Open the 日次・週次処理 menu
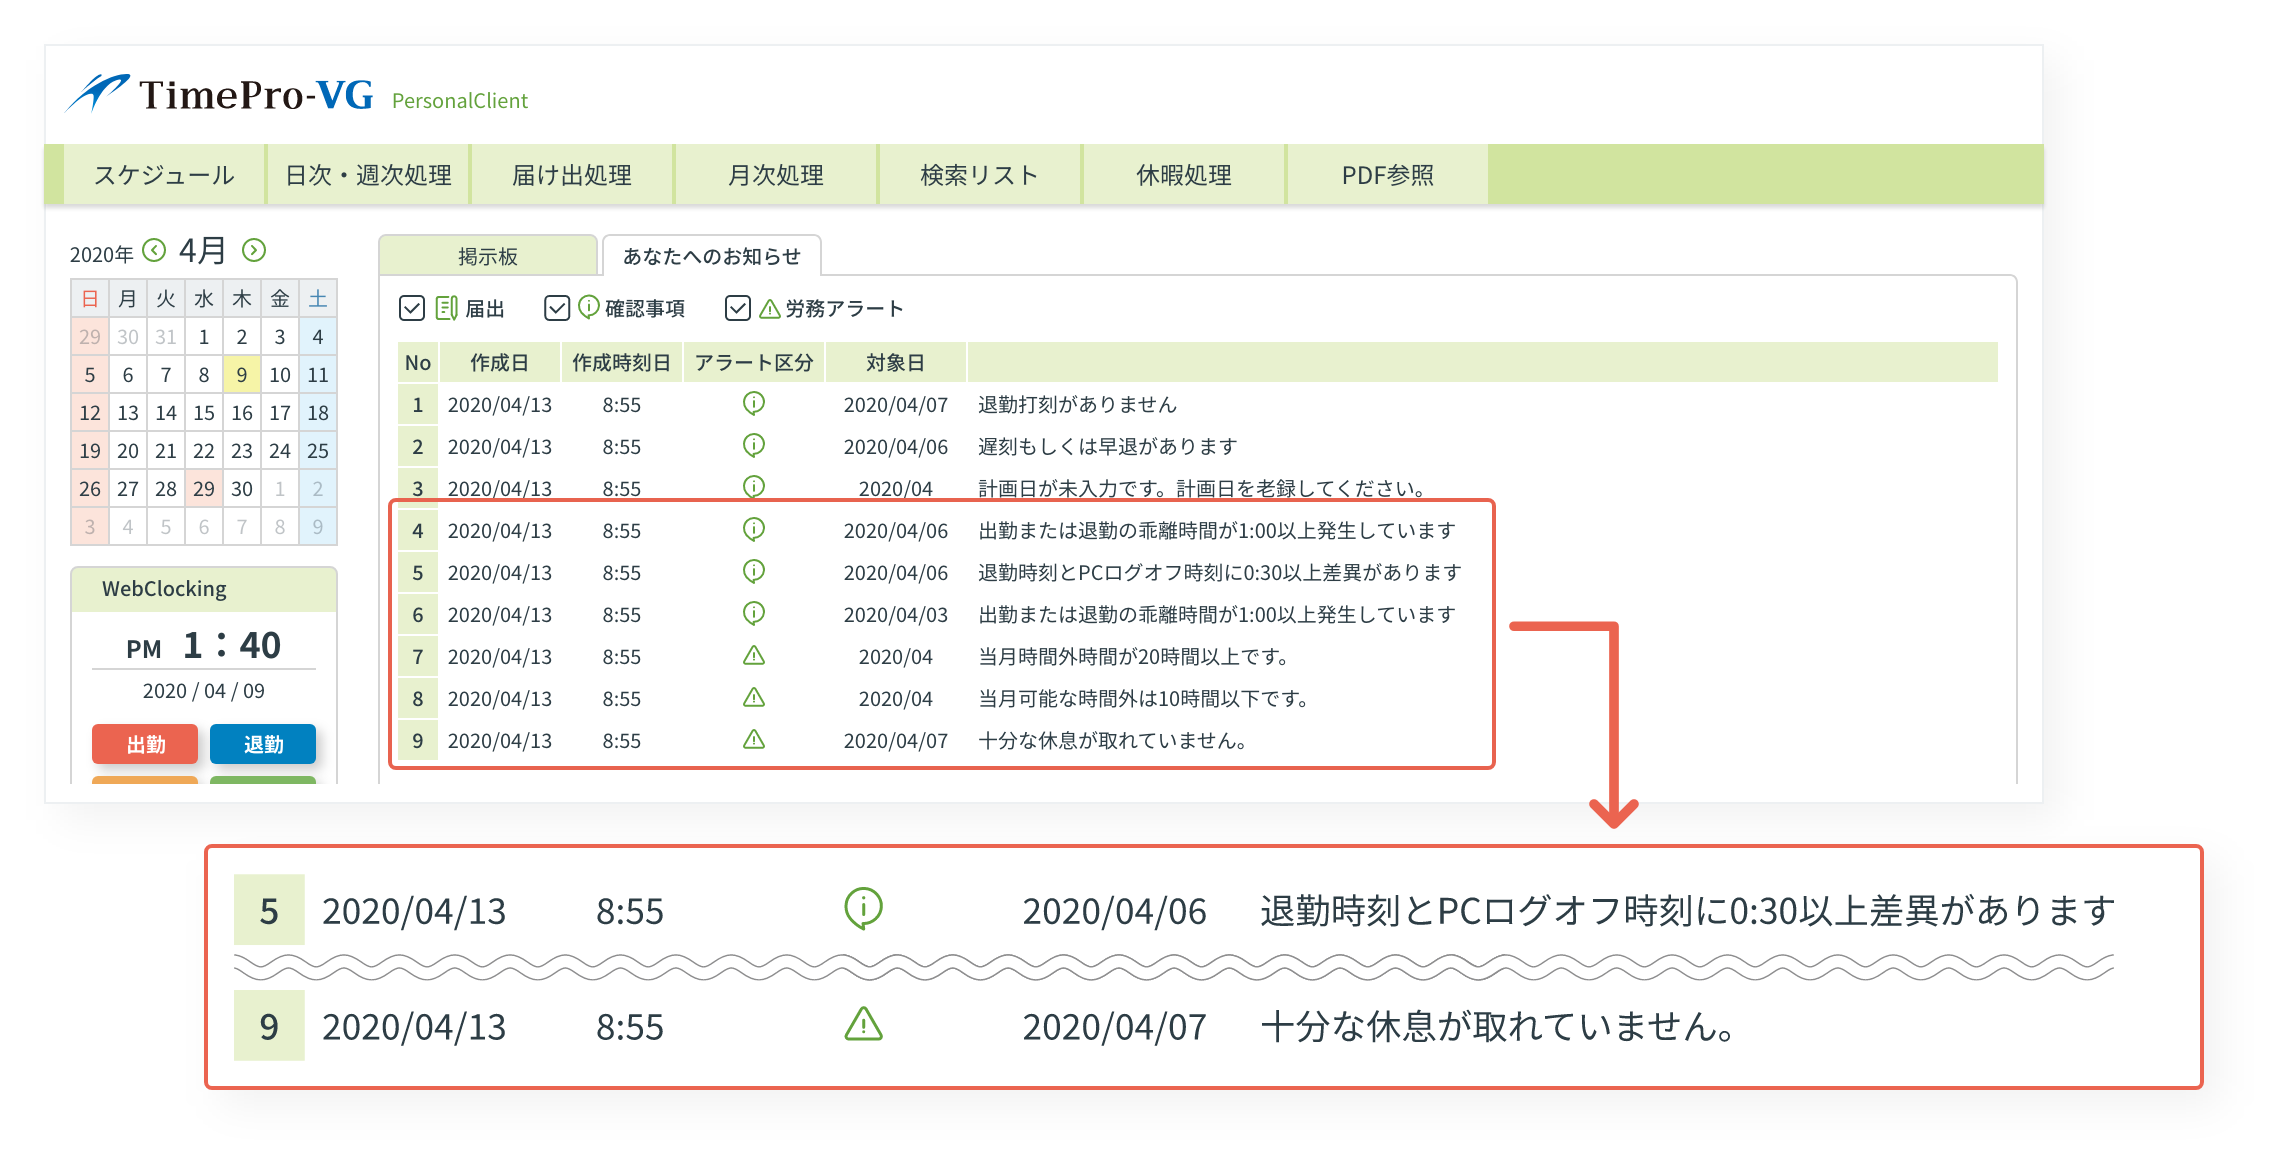The height and width of the screenshot is (1166, 2280). (x=368, y=175)
